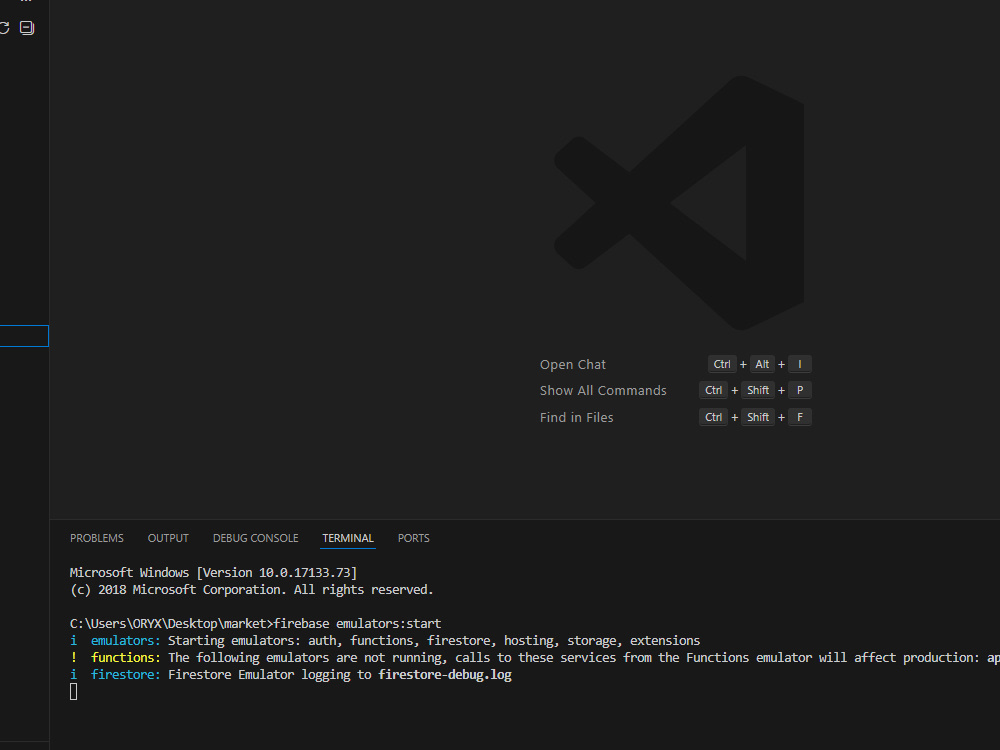Click the yellow 'functions:' warning label
This screenshot has width=1000, height=750.
(x=126, y=658)
